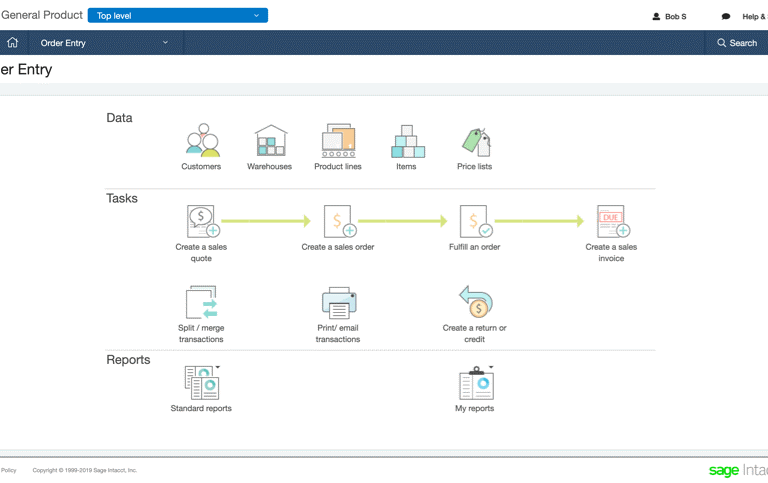This screenshot has height=483, width=768.
Task: Click the Create a return or credit label
Action: 475,334
